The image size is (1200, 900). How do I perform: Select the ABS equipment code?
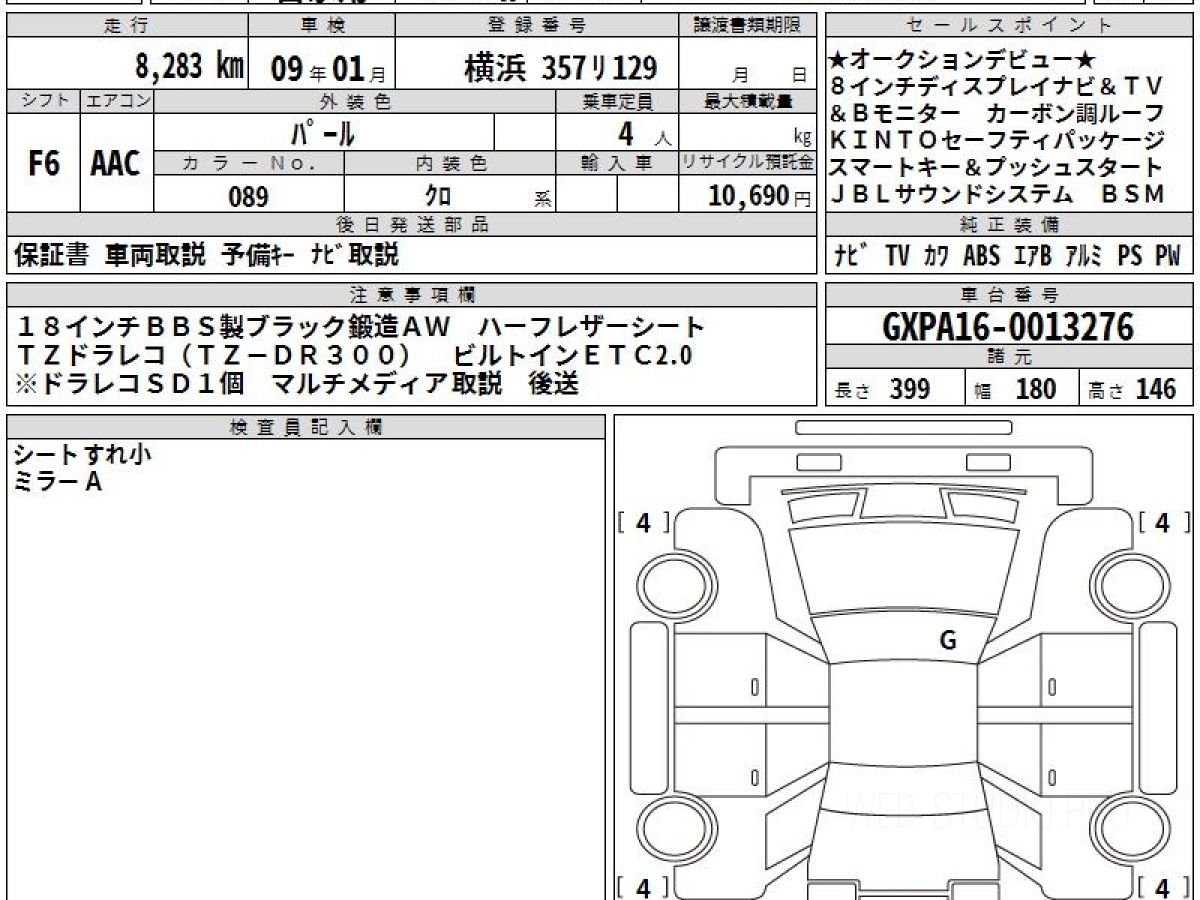click(x=981, y=256)
